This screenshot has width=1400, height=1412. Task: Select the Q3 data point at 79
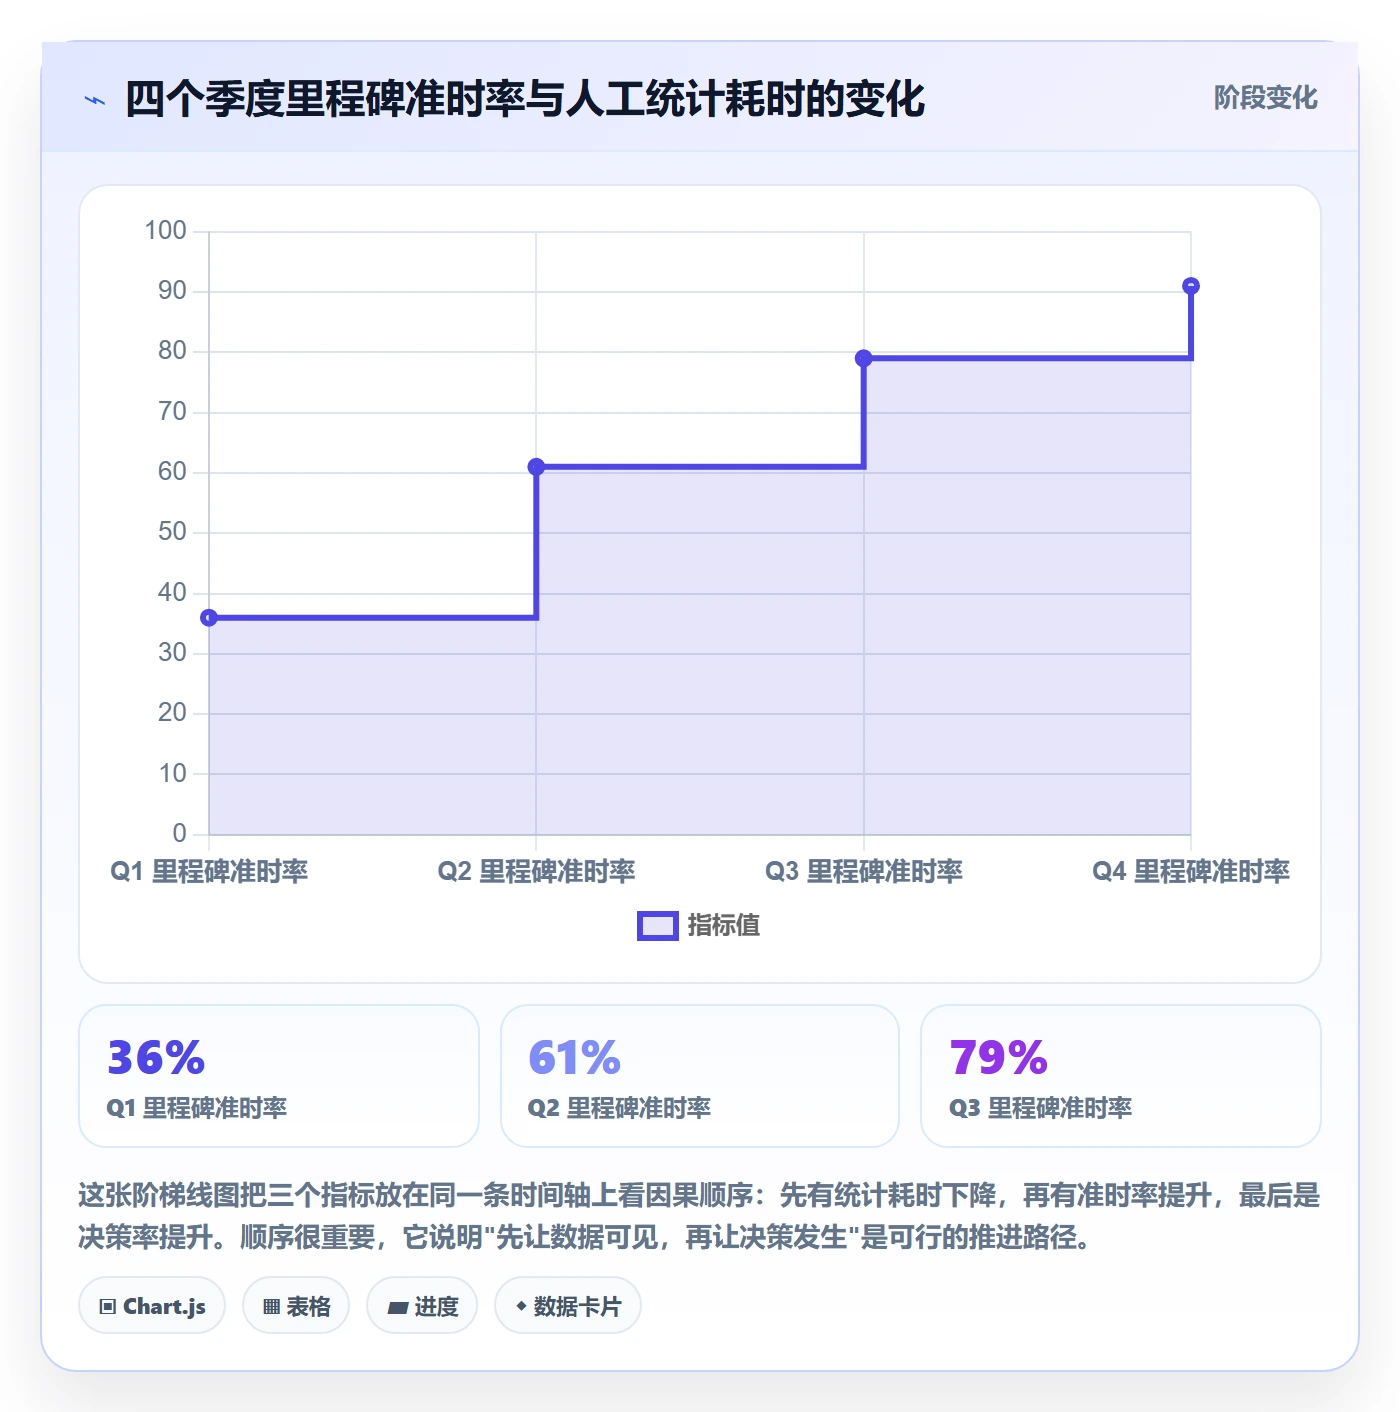(864, 358)
